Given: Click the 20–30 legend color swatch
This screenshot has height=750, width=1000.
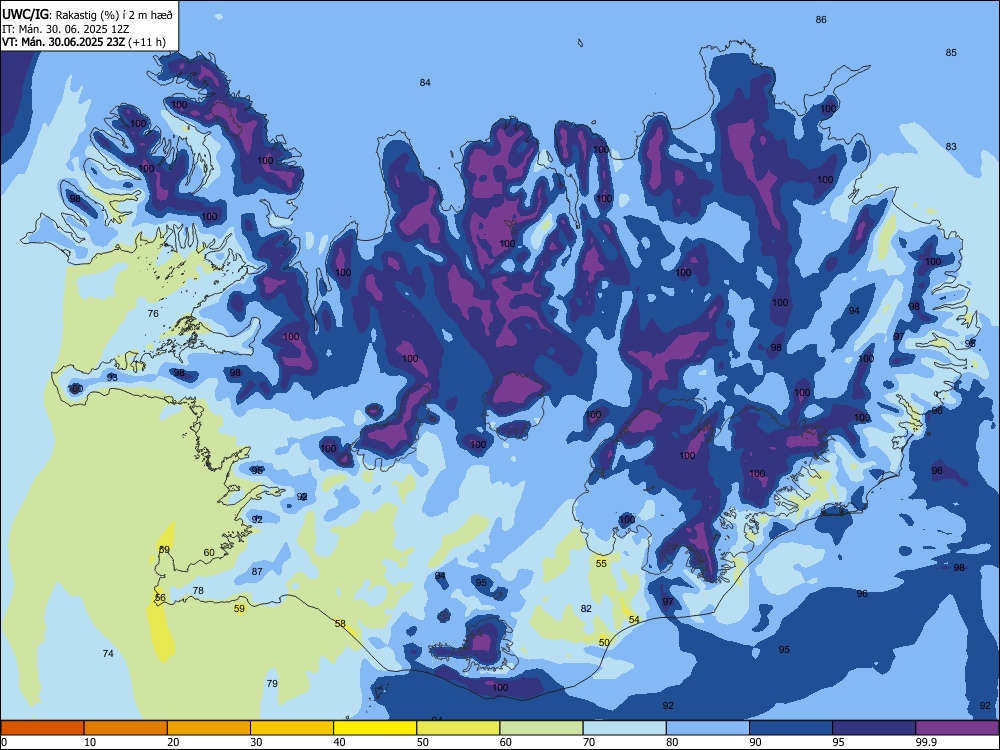Looking at the screenshot, I should pyautogui.click(x=209, y=728).
